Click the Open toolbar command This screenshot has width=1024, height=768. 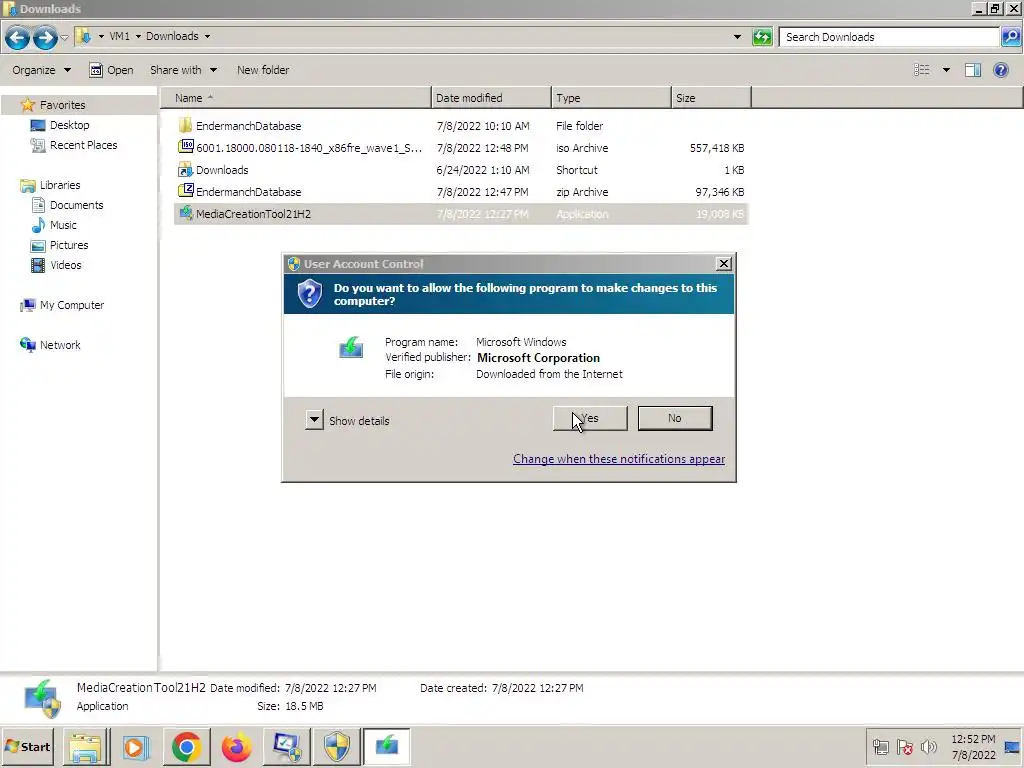[x=111, y=70]
